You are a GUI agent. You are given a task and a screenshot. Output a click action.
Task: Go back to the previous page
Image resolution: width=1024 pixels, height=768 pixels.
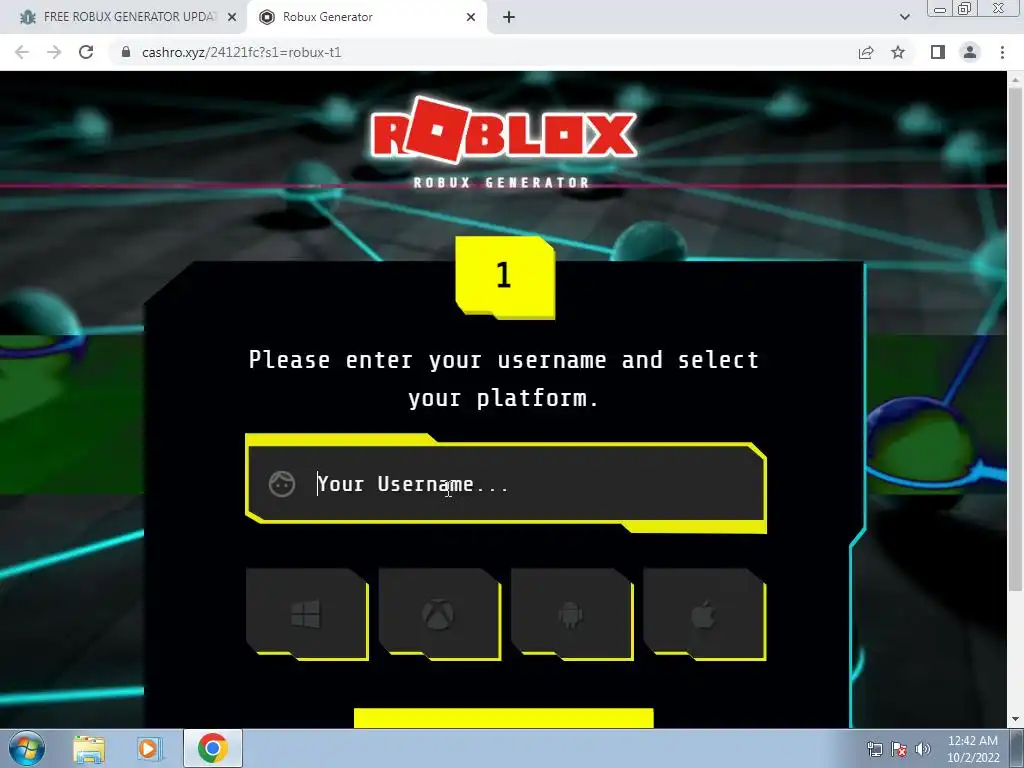click(x=22, y=52)
